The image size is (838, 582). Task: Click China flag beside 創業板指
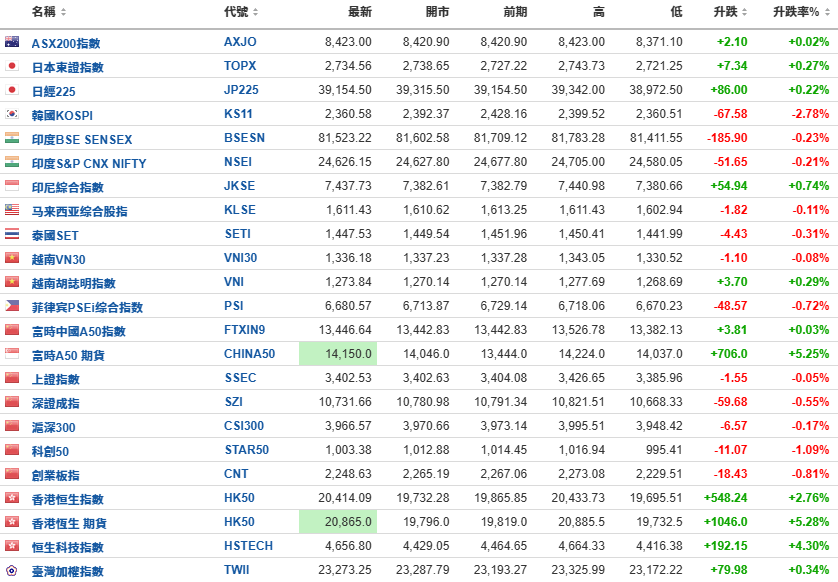(x=12, y=474)
